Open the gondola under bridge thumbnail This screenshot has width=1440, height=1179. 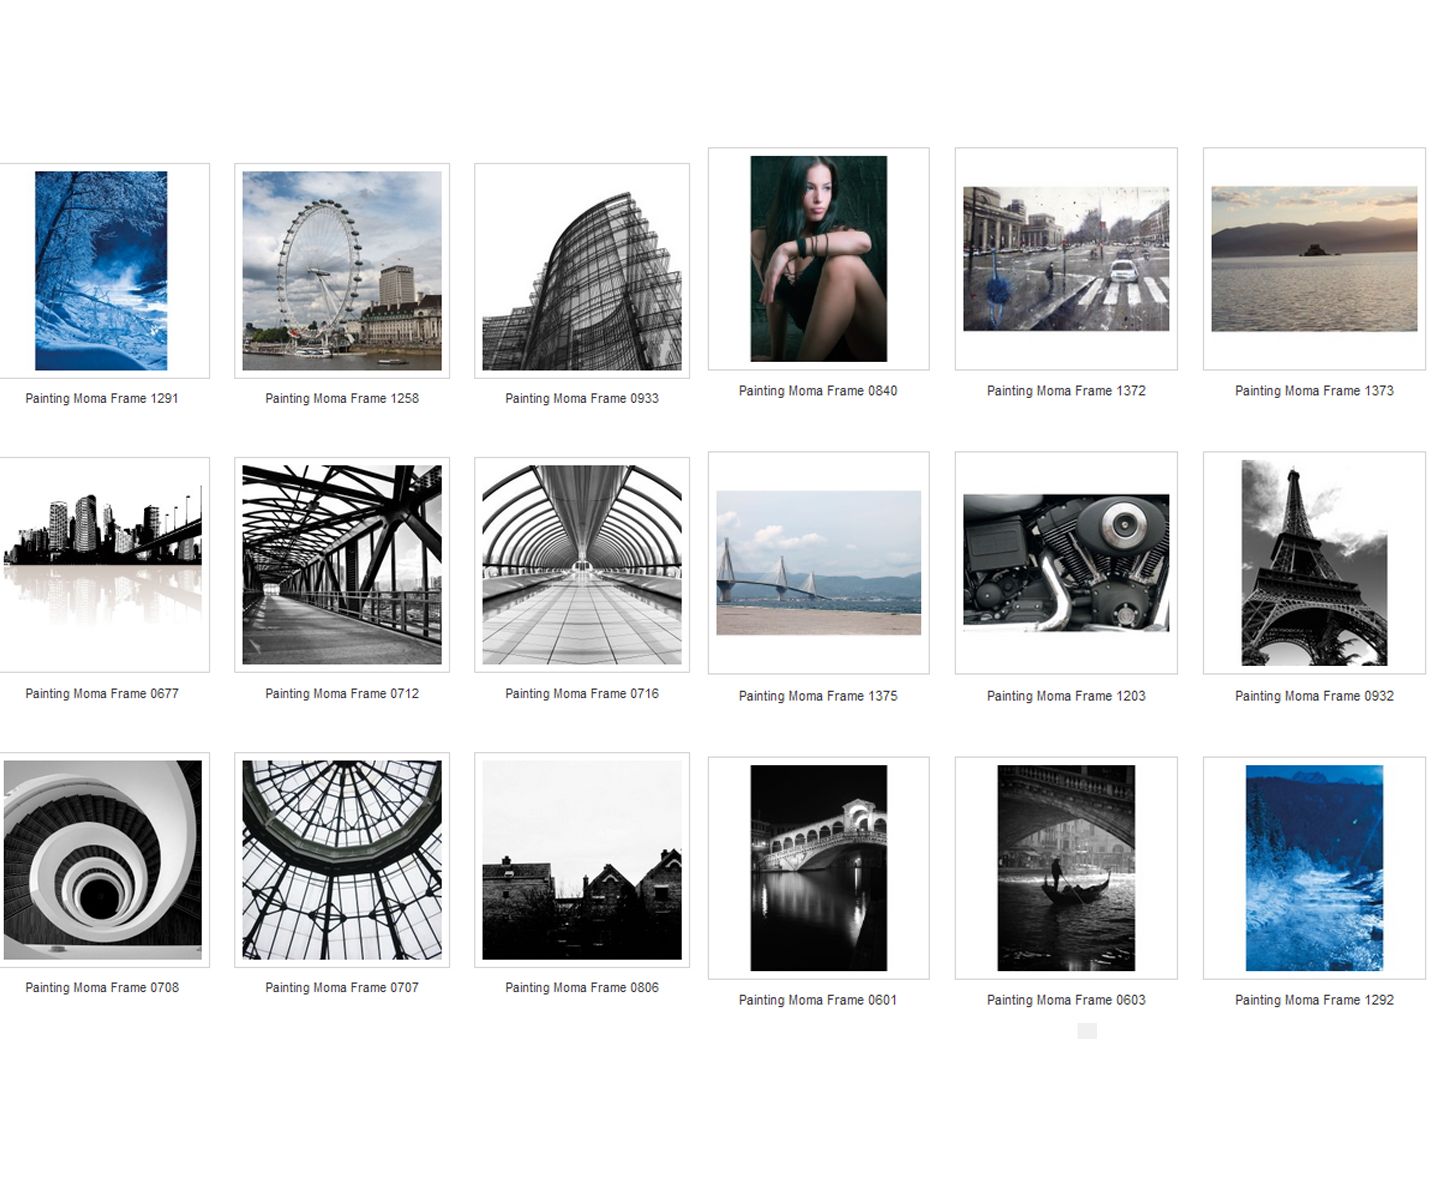point(1066,868)
